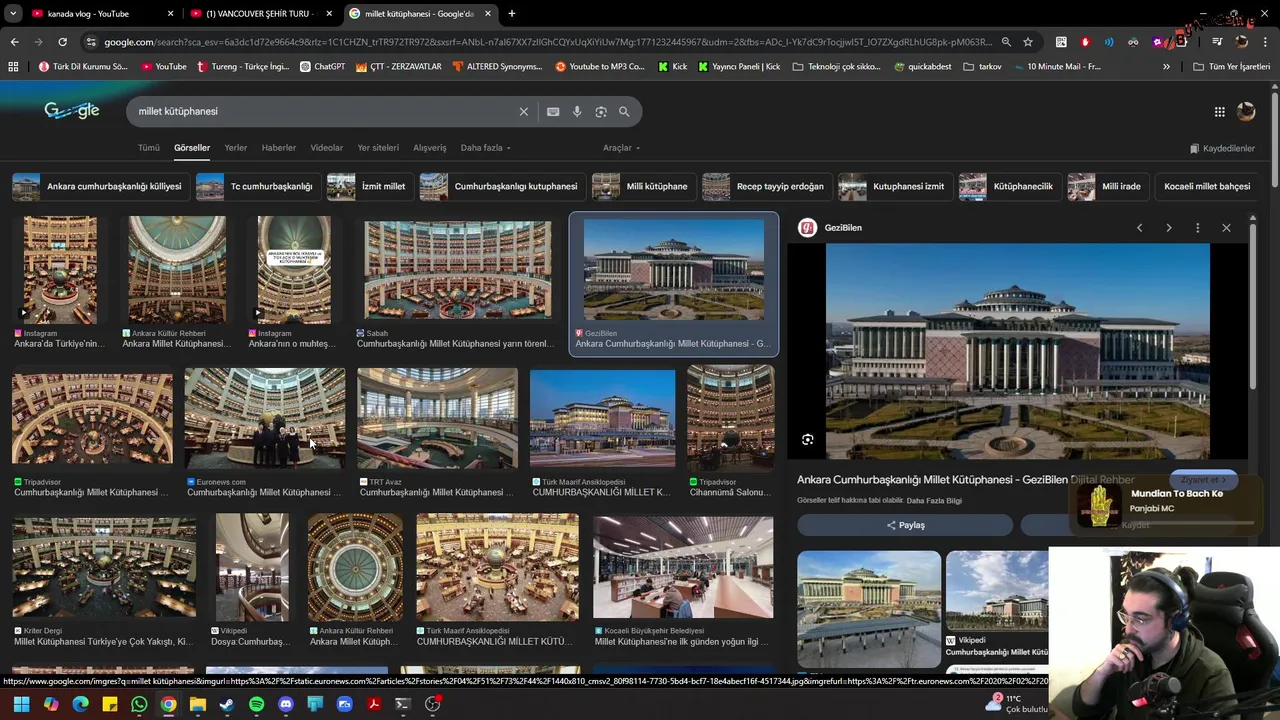Open Kocaeli Büyükşehir Belediyesi image result
The width and height of the screenshot is (1280, 720).
683,567
